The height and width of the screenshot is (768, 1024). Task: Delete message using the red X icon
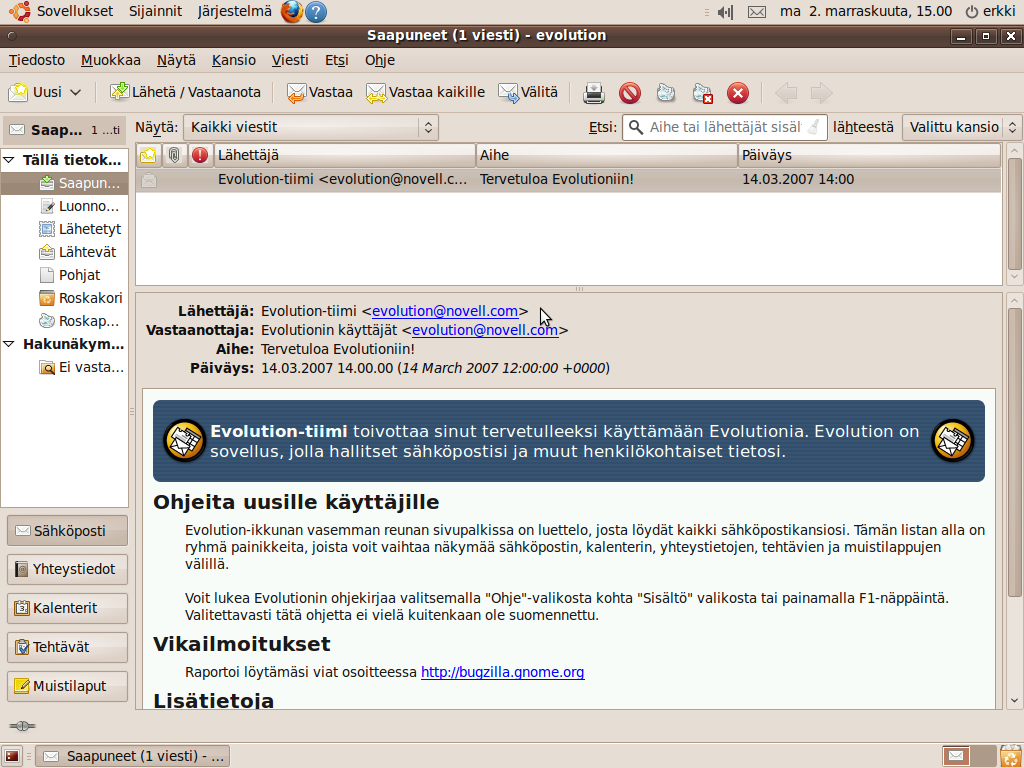click(x=738, y=93)
